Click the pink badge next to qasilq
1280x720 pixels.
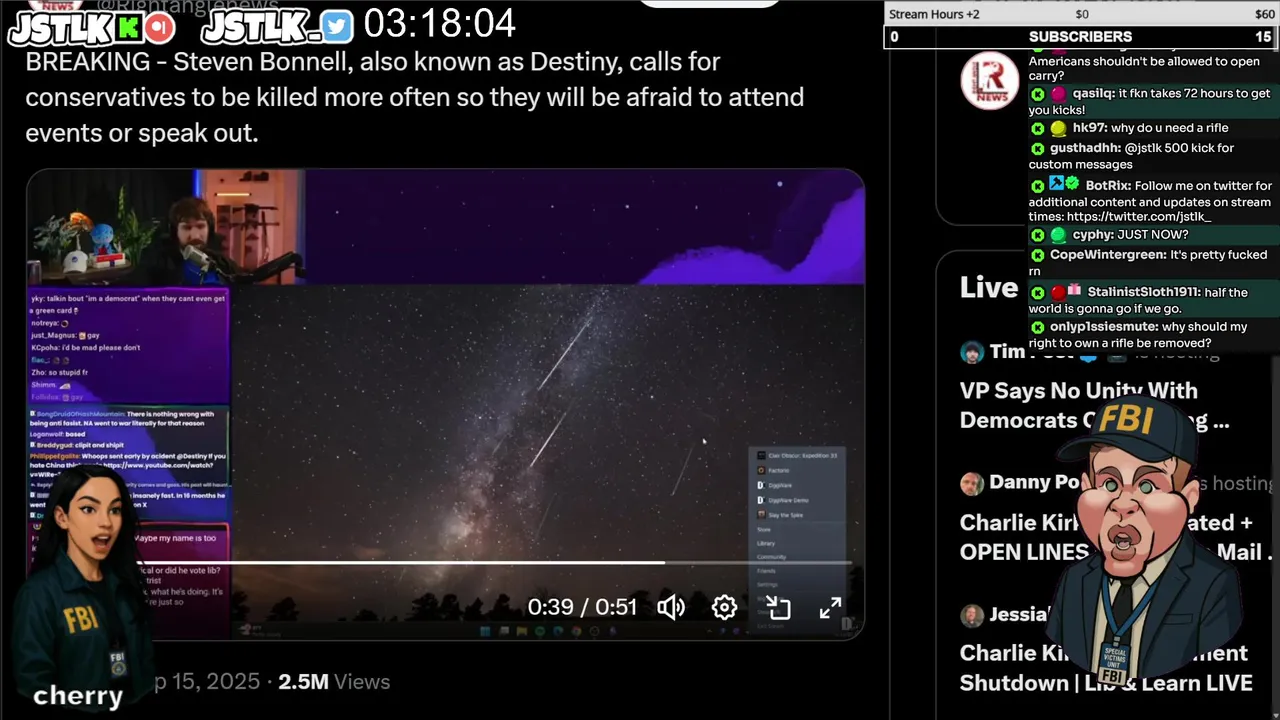click(1057, 94)
